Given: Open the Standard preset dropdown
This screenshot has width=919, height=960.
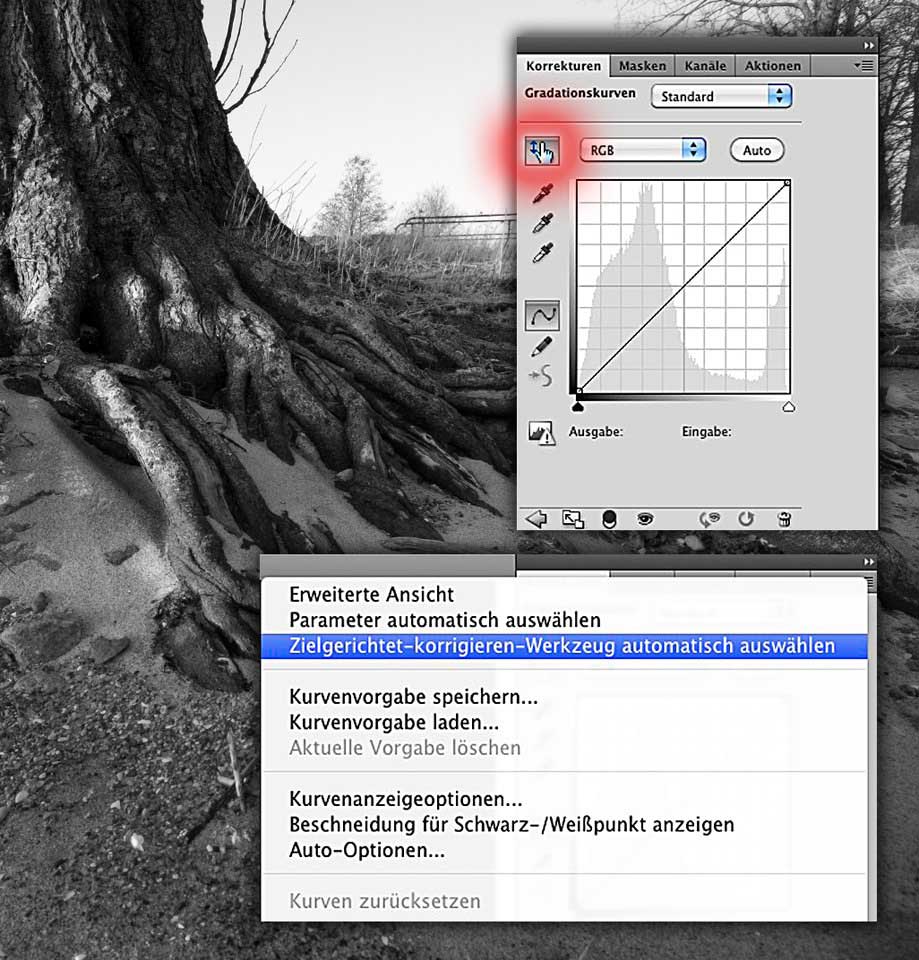Looking at the screenshot, I should pyautogui.click(x=721, y=96).
